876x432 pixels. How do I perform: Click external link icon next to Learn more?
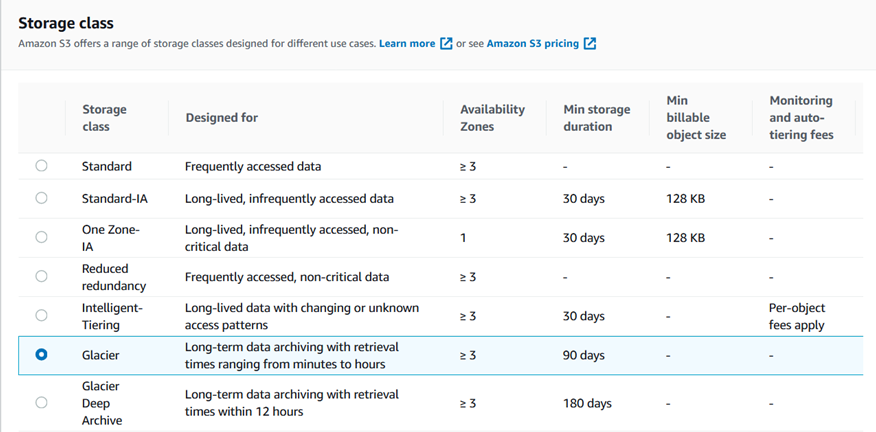click(x=446, y=44)
